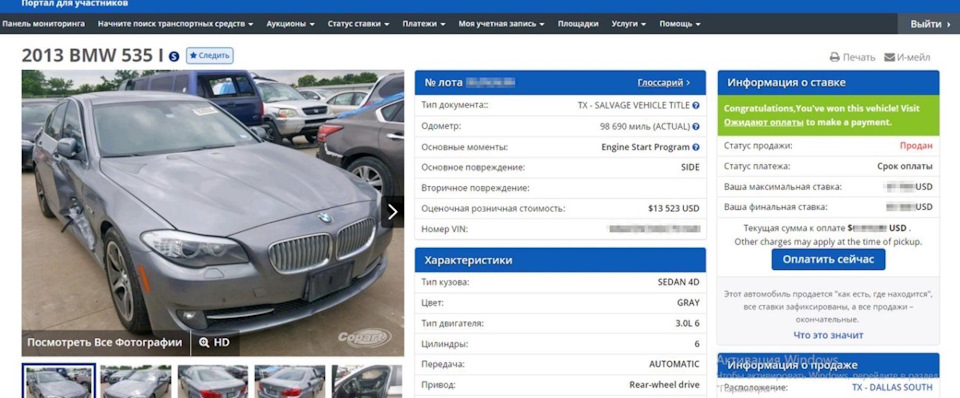Image resolution: width=960 pixels, height=398 pixels.
Task: Open Что это значит link
Action: (828, 335)
